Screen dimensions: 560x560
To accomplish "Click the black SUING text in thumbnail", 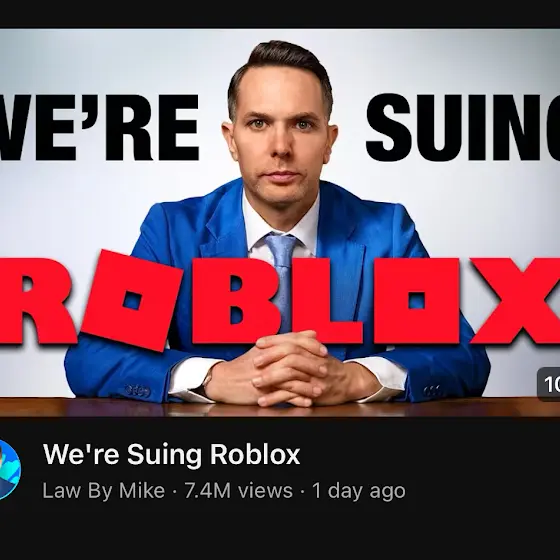I will click(x=463, y=128).
